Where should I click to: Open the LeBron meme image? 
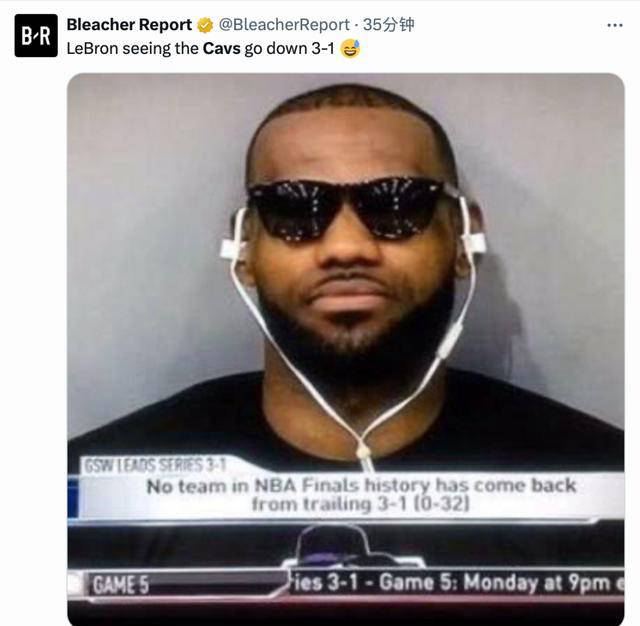pos(346,349)
